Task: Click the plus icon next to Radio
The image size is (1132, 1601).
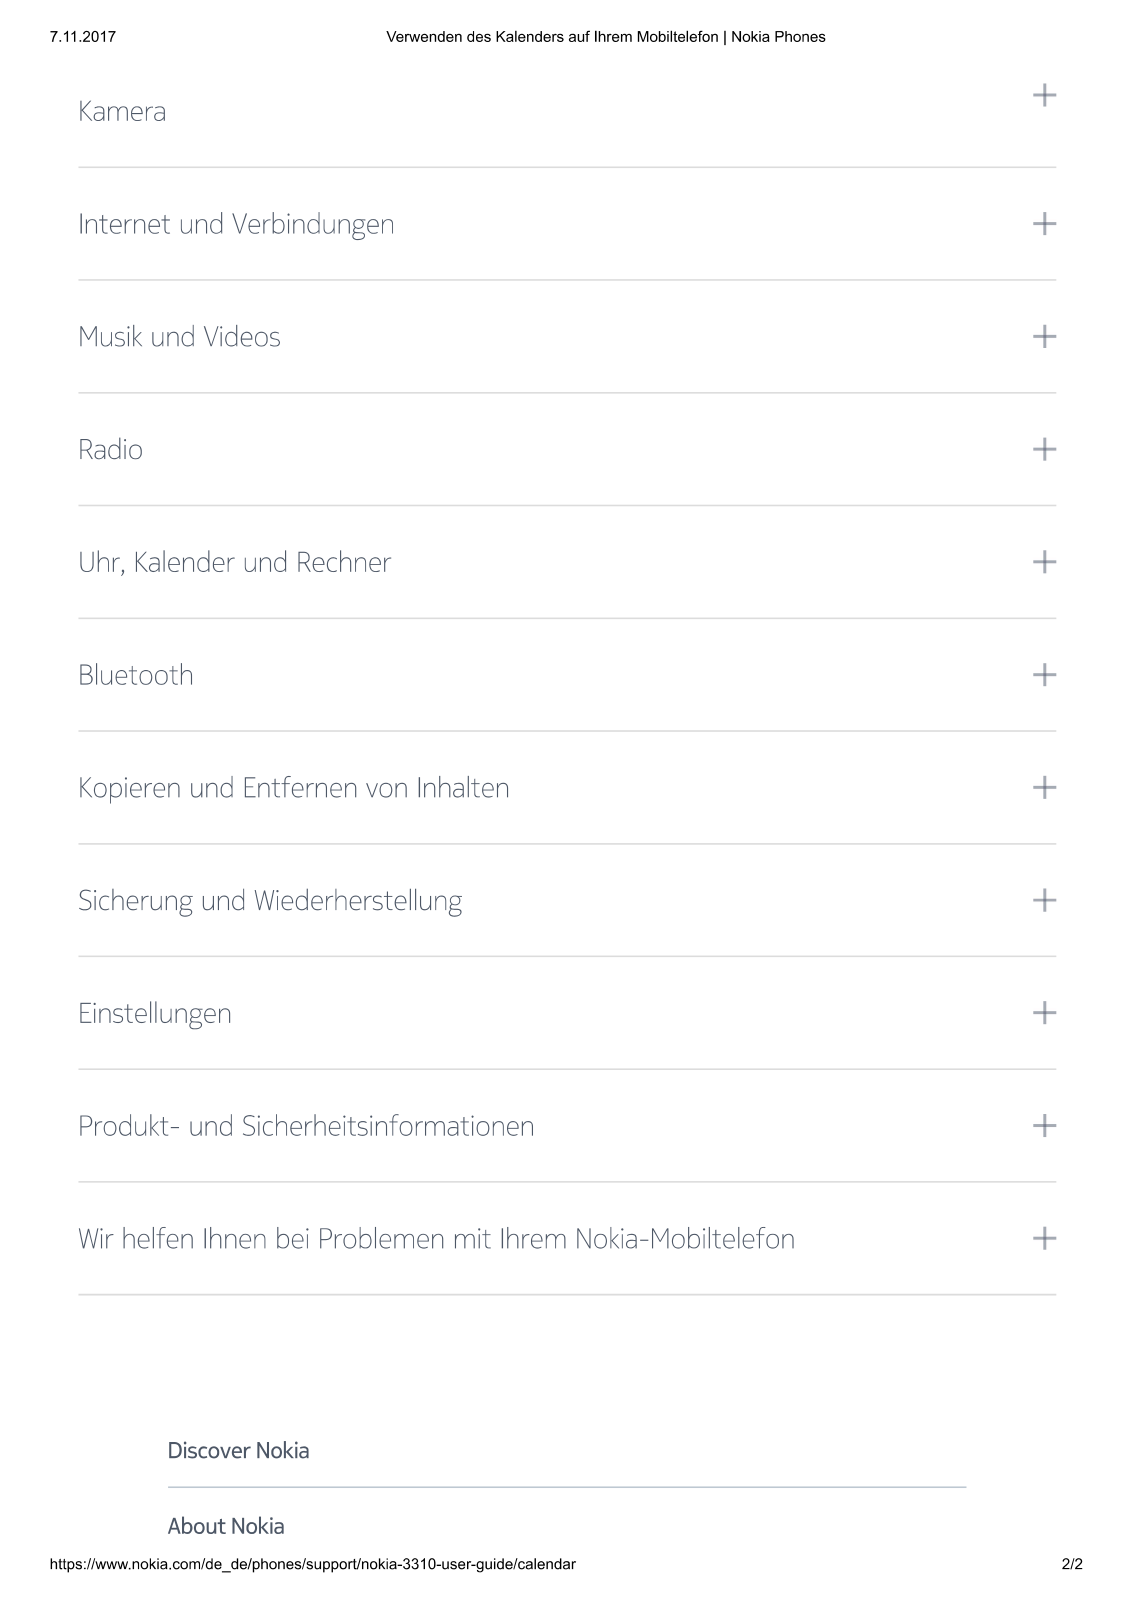Action: [x=1044, y=449]
